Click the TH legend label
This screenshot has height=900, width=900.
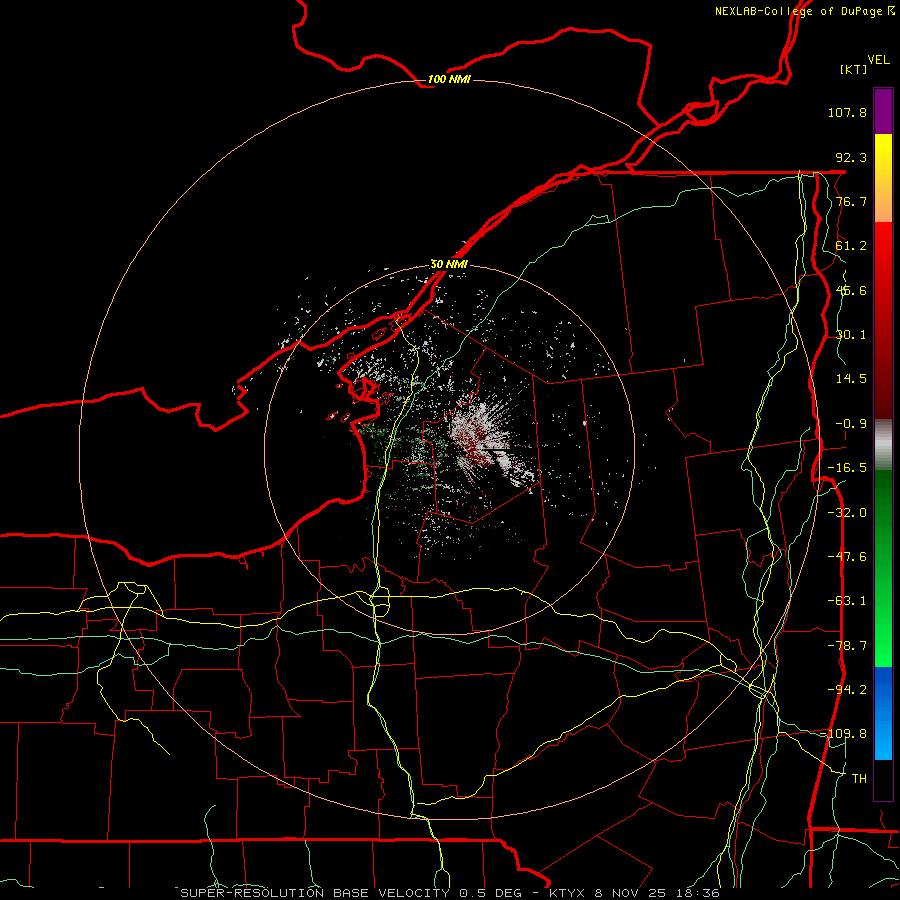click(859, 778)
